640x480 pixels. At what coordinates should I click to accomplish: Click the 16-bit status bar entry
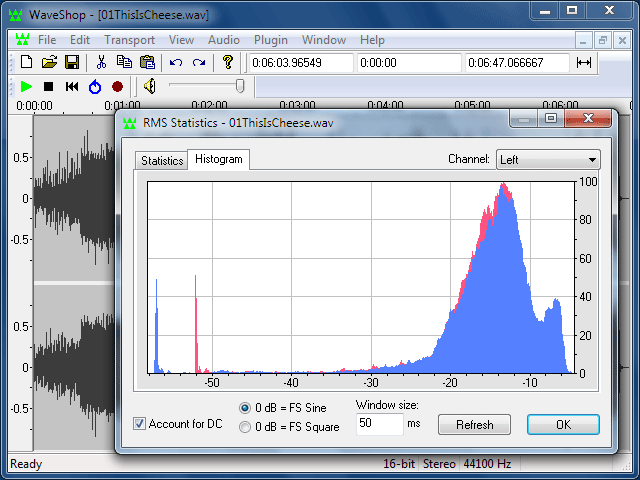point(399,464)
